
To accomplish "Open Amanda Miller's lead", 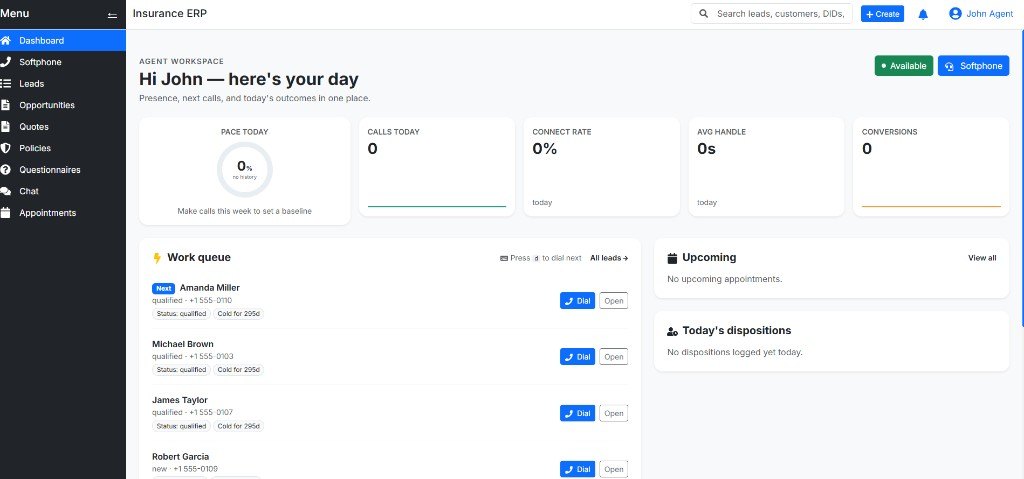I will pos(614,301).
